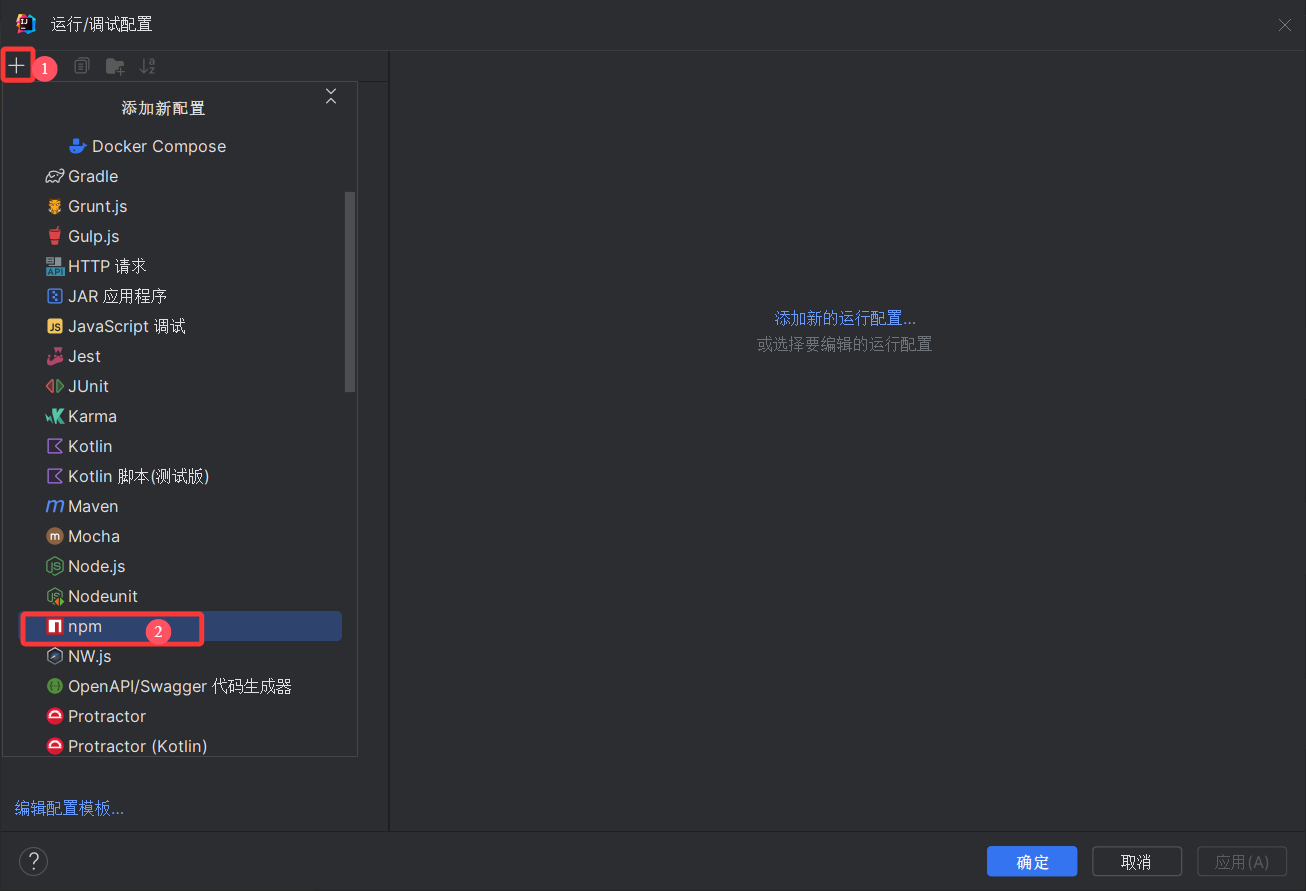Select the Nodeunit icon
1306x891 pixels.
55,596
